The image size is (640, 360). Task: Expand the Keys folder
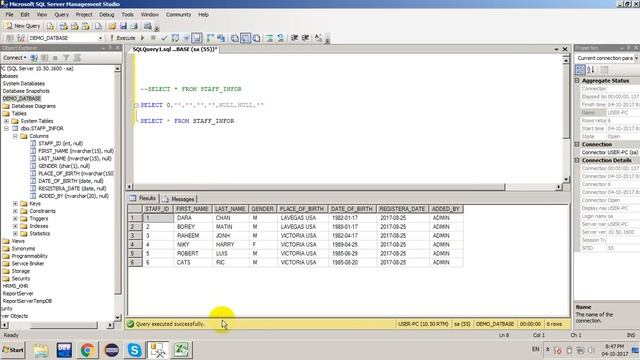pyautogui.click(x=16, y=203)
